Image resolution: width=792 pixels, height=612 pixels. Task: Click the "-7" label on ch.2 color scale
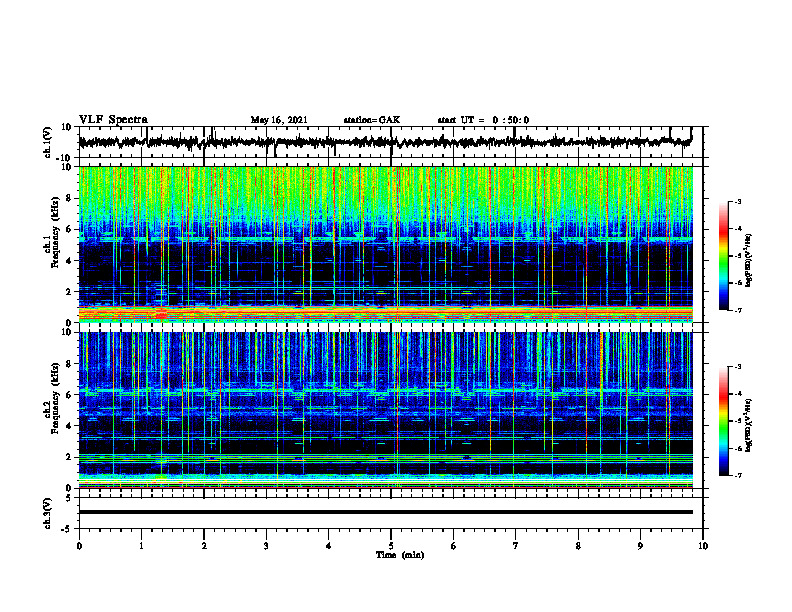click(x=738, y=475)
